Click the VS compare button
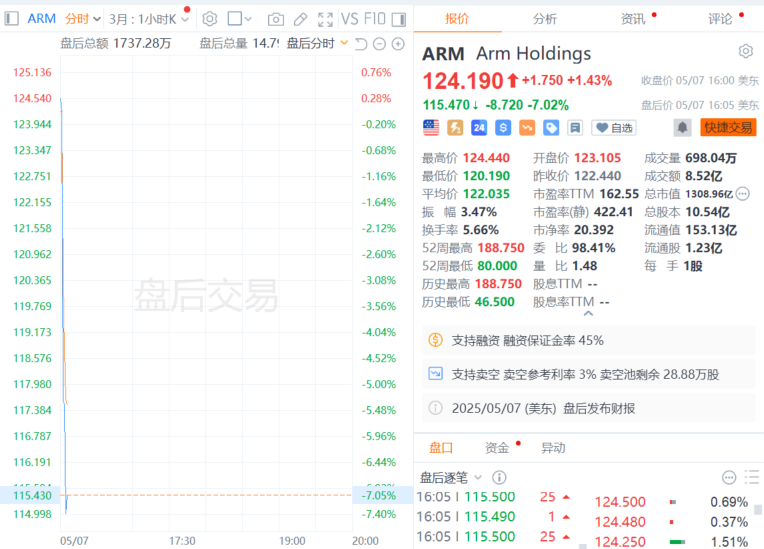This screenshot has width=764, height=549. (x=349, y=19)
